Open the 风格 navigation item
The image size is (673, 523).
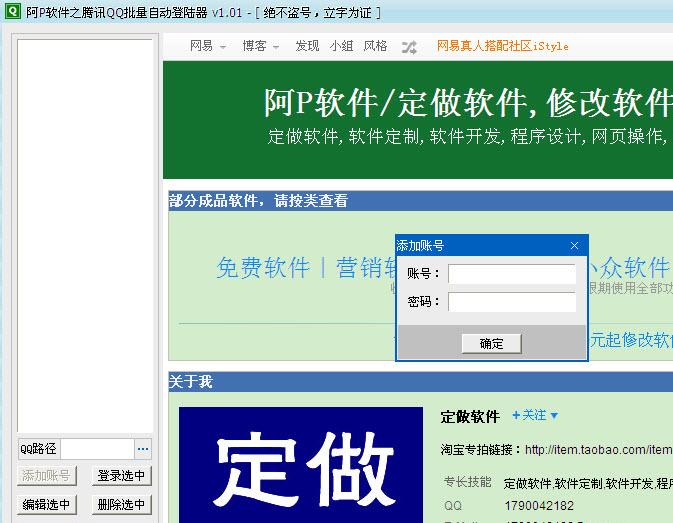point(375,46)
